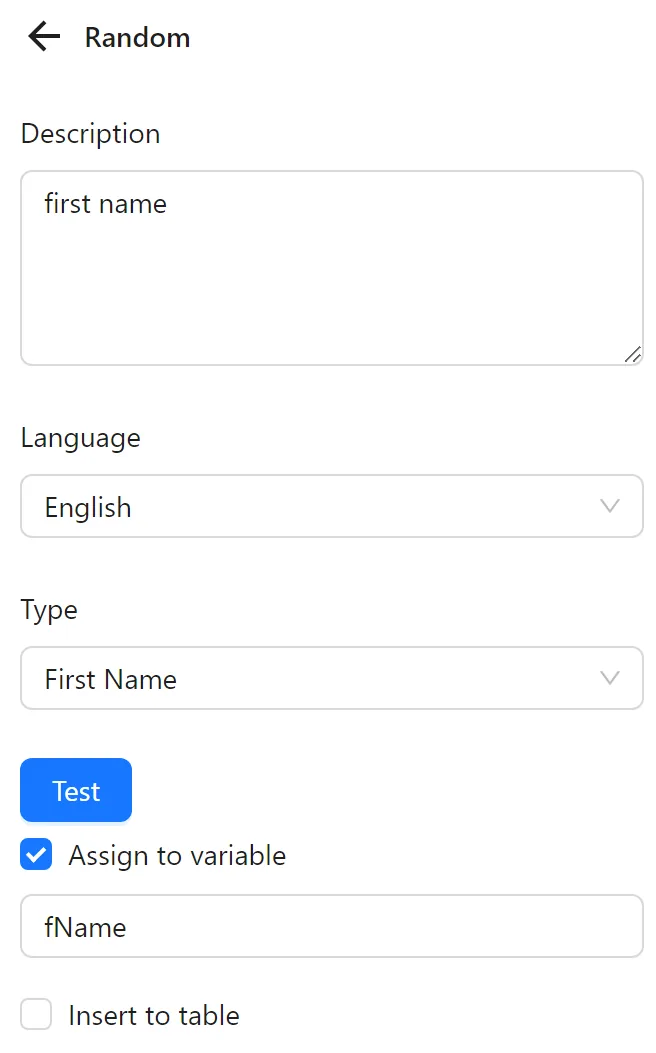Click the Assign to variable text label
Image resolution: width=656 pixels, height=1053 pixels.
[x=176, y=855]
